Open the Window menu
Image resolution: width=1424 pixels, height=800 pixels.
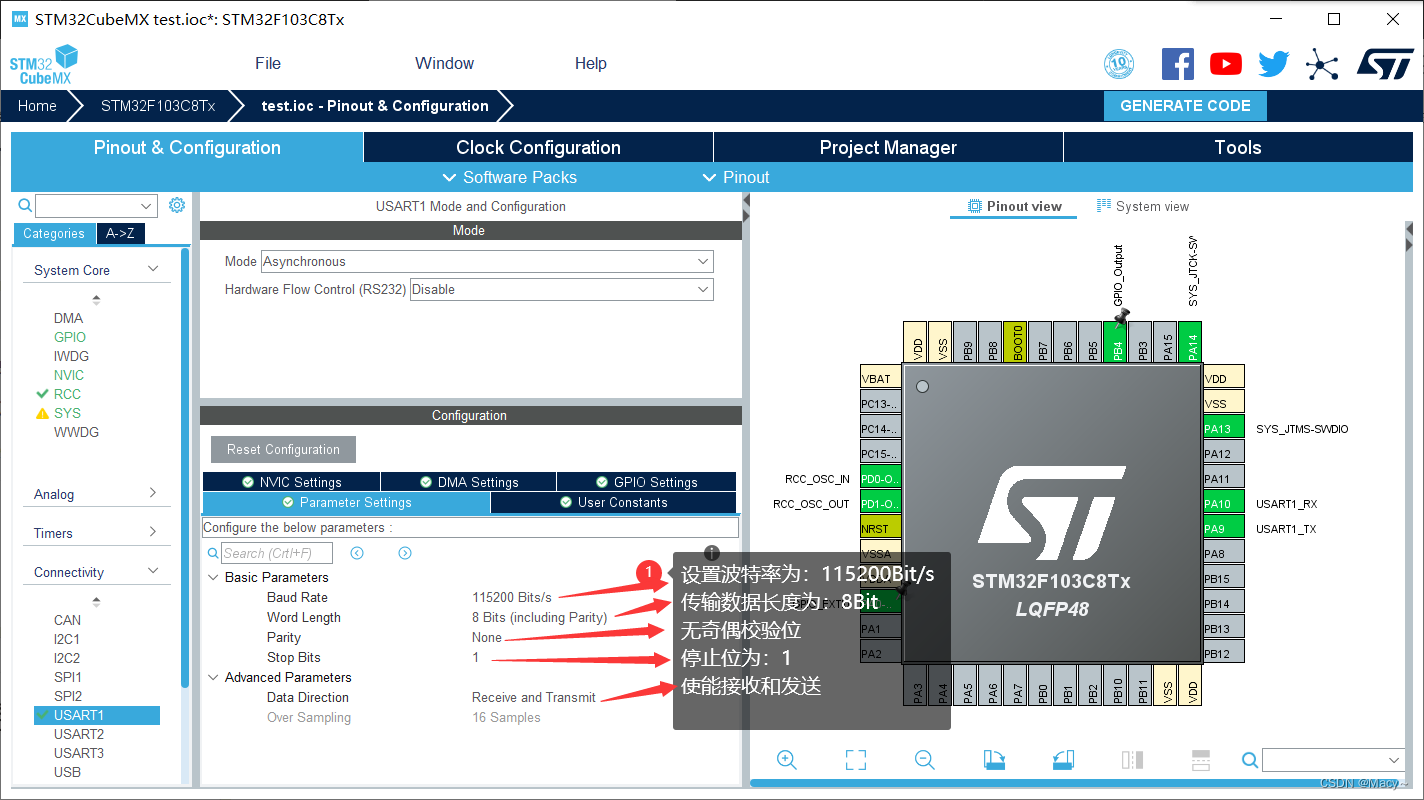click(x=444, y=63)
